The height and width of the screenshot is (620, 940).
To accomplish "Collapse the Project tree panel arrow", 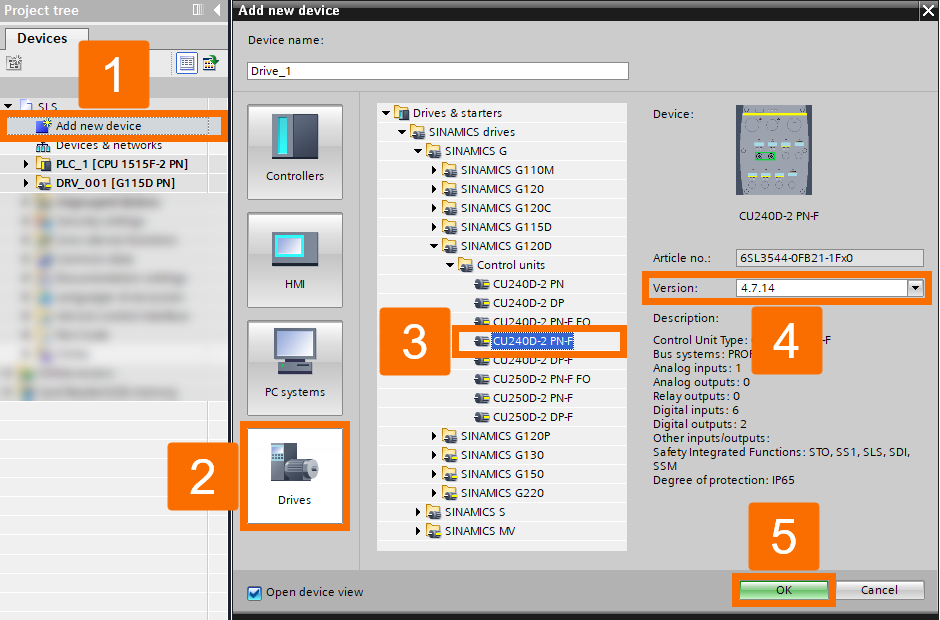I will [x=216, y=10].
